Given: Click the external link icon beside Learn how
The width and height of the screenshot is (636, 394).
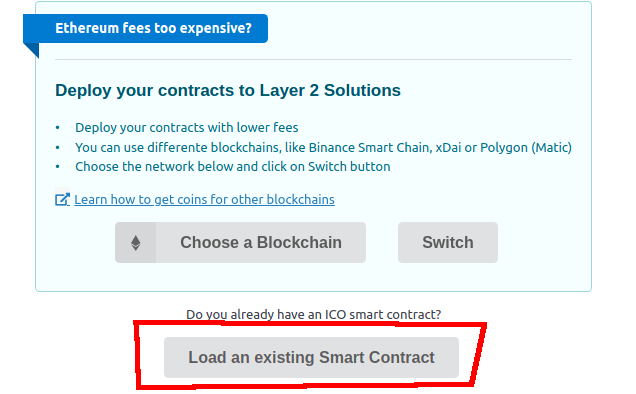Looking at the screenshot, I should tap(62, 200).
